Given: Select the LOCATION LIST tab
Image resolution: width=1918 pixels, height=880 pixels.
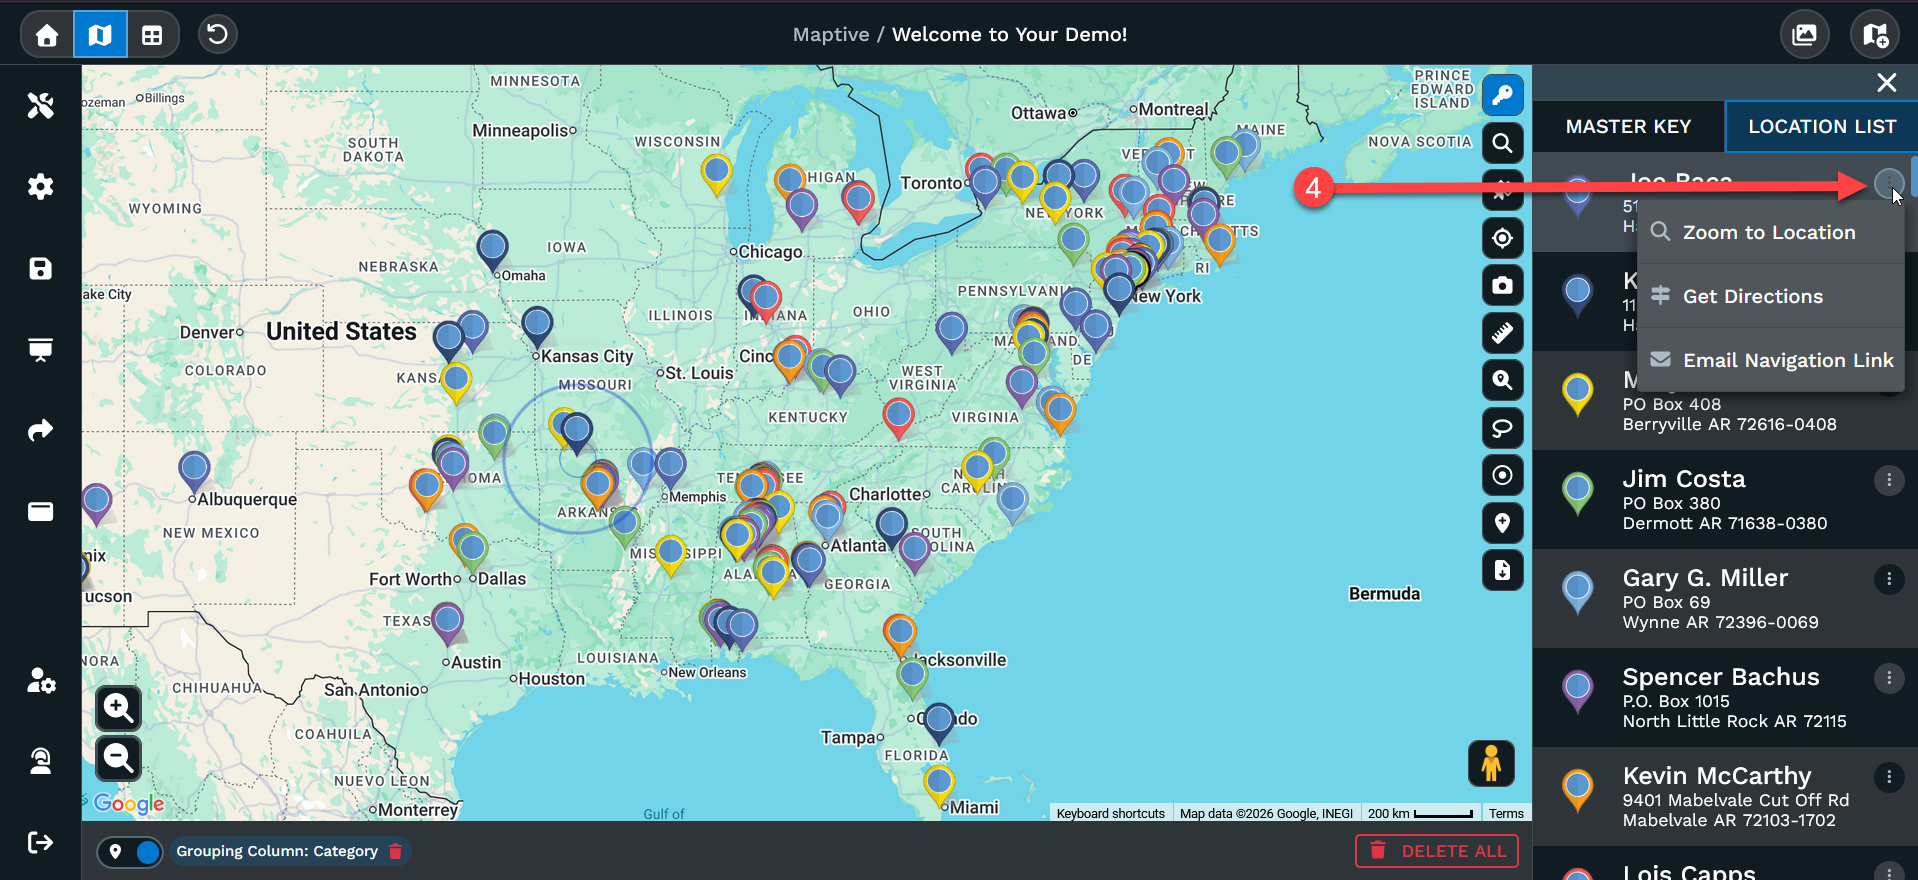Looking at the screenshot, I should [1821, 127].
